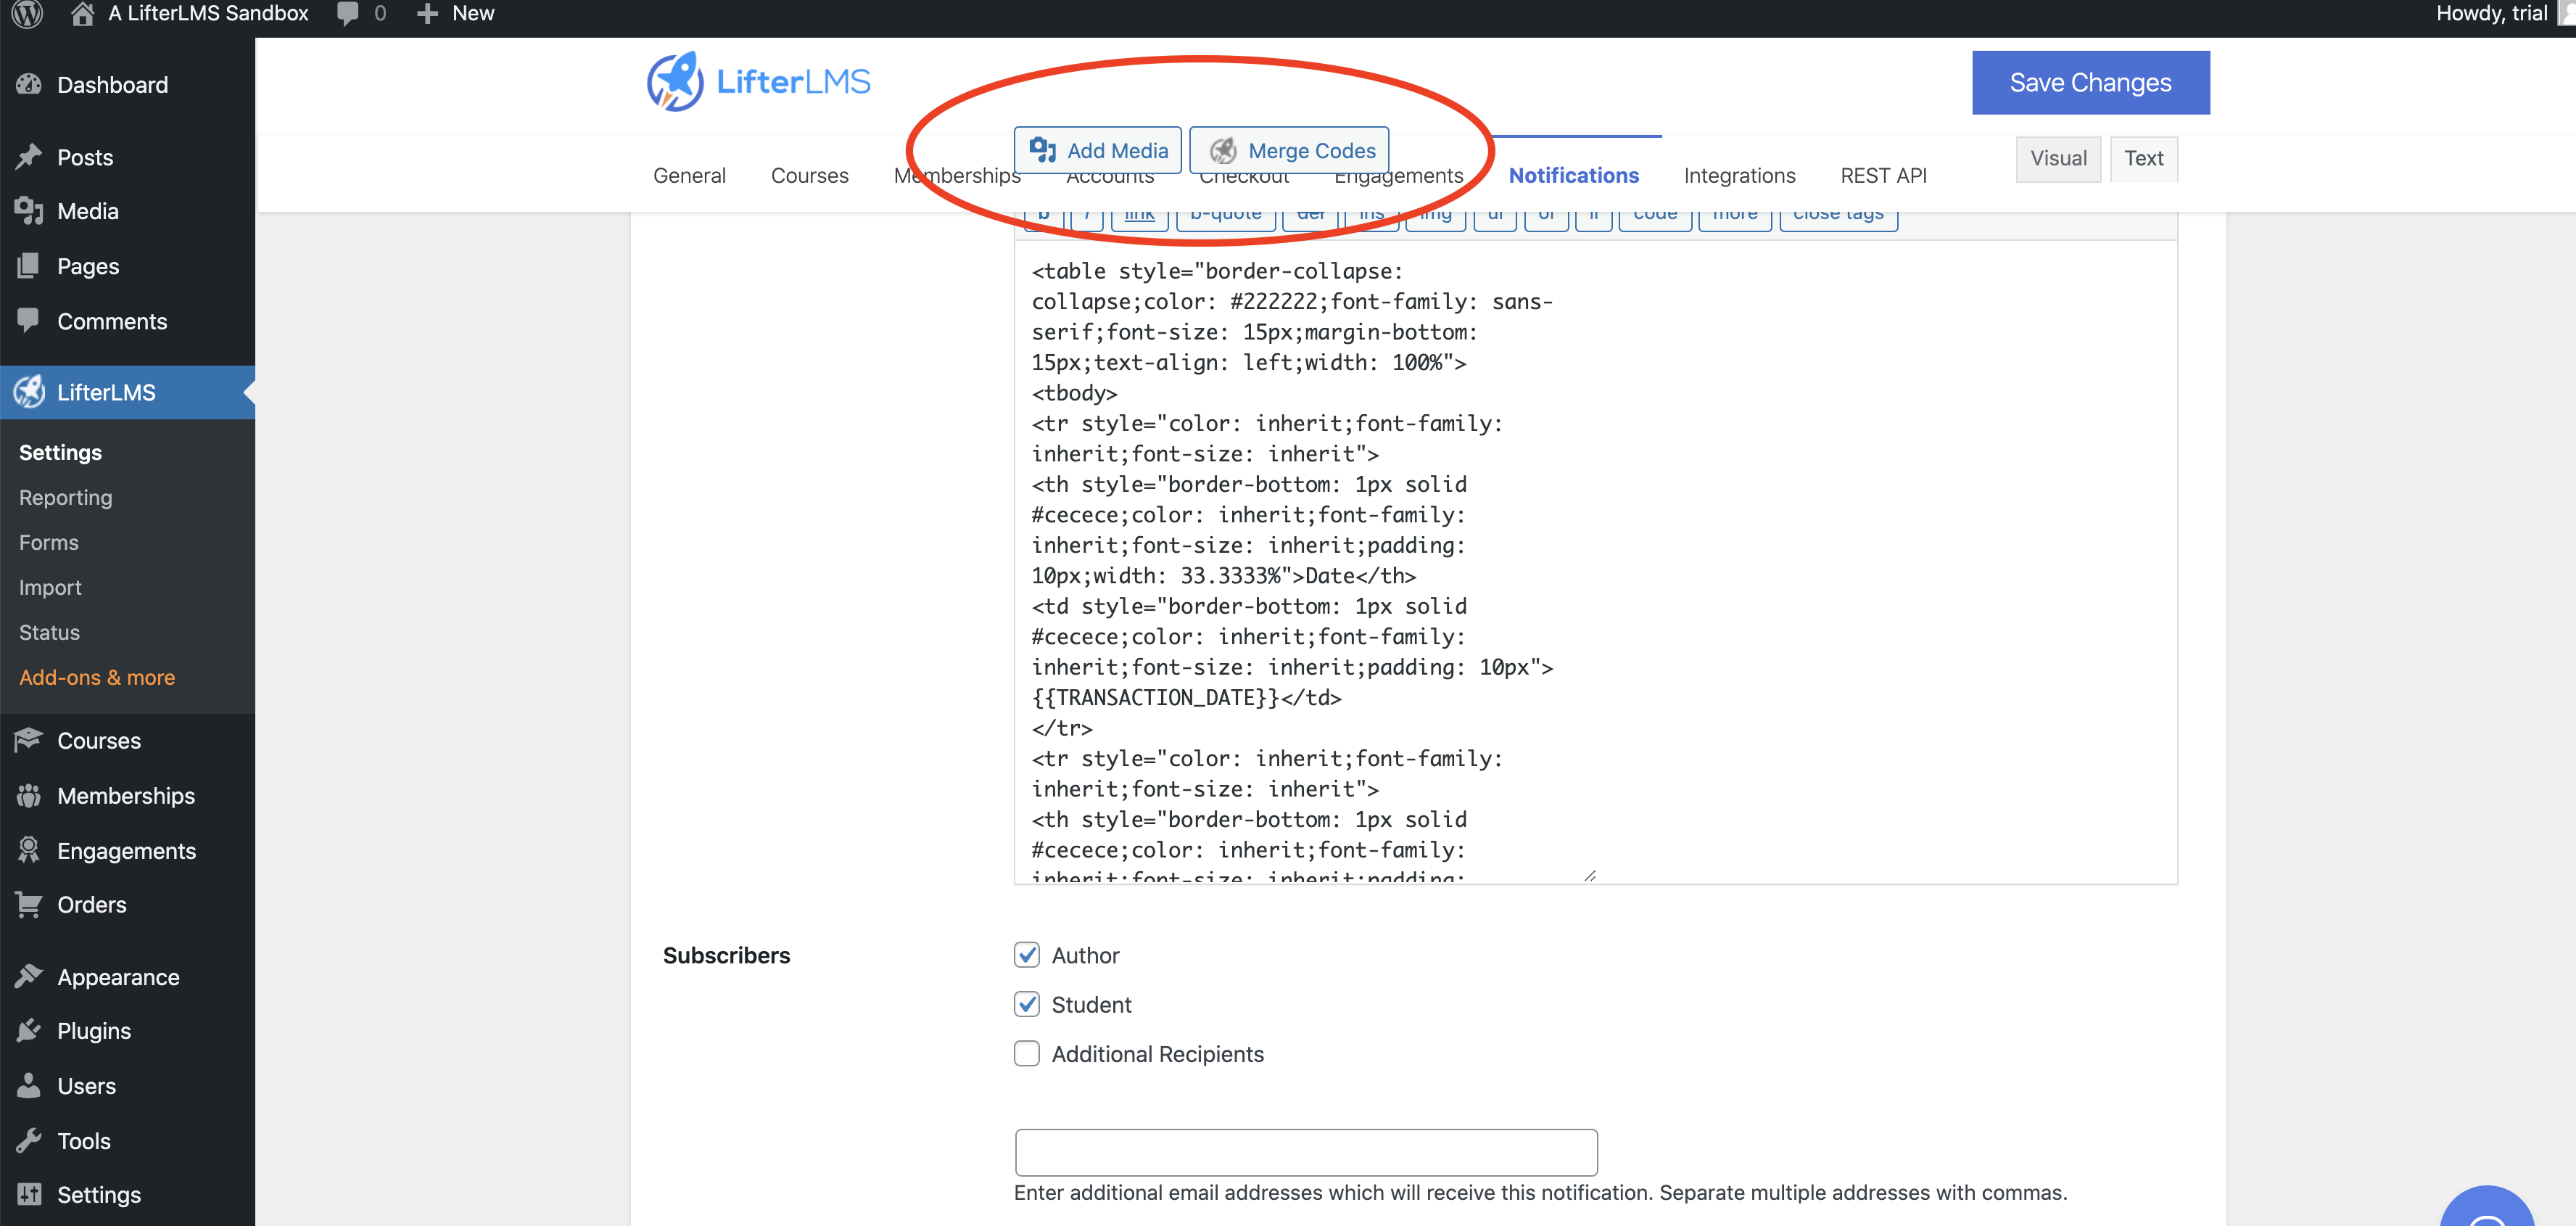Click the Pages icon in sidebar
The width and height of the screenshot is (2576, 1226).
(29, 266)
